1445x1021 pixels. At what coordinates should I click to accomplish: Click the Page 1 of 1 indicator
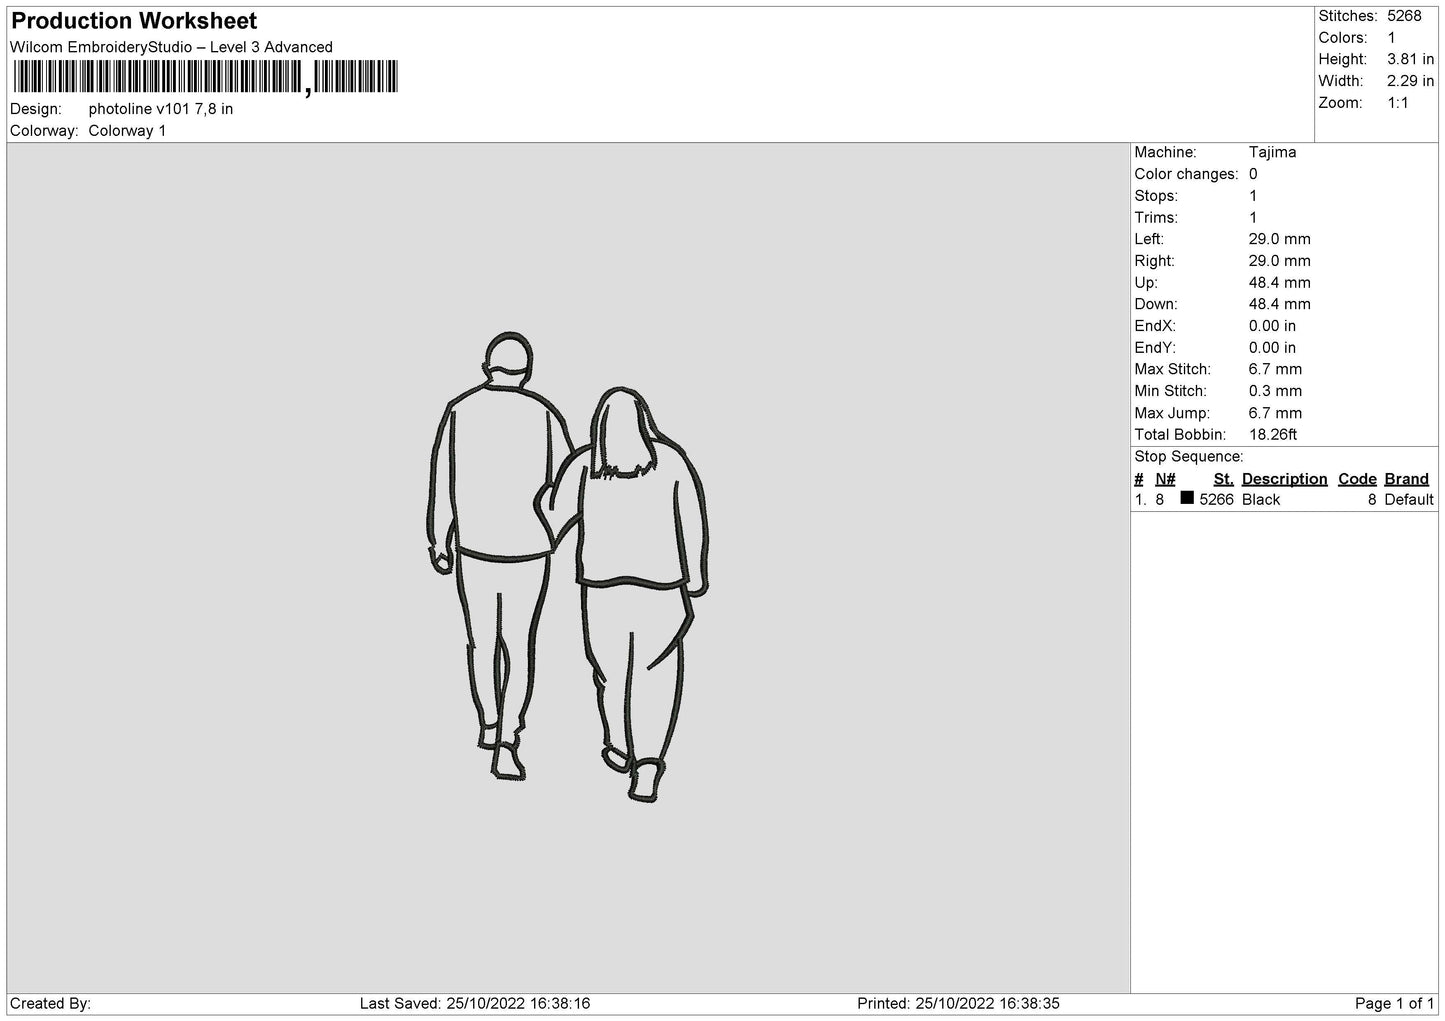[x=1395, y=1004]
